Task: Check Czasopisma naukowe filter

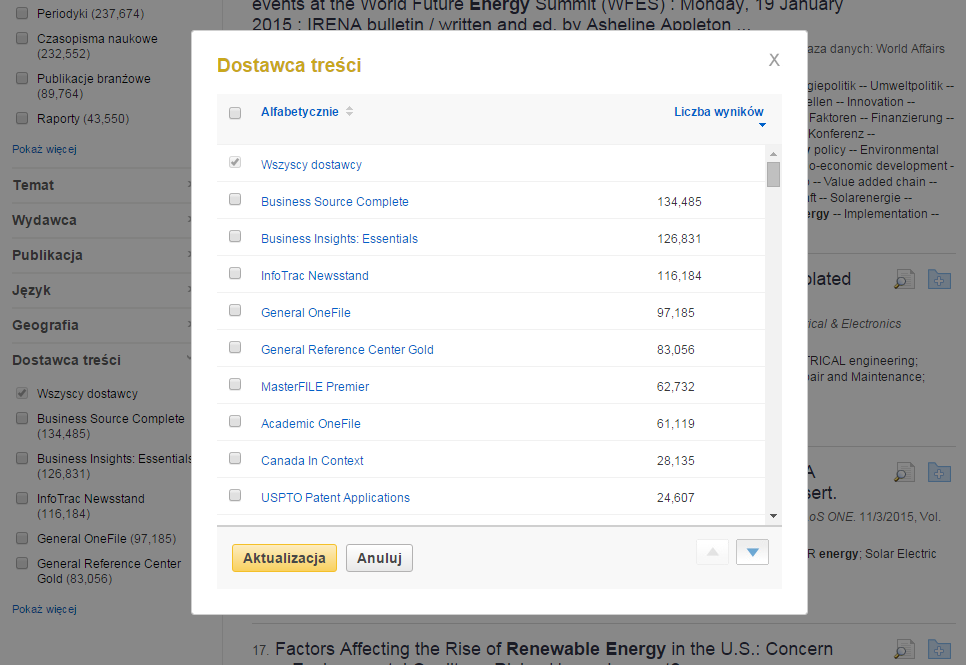Action: pos(22,38)
